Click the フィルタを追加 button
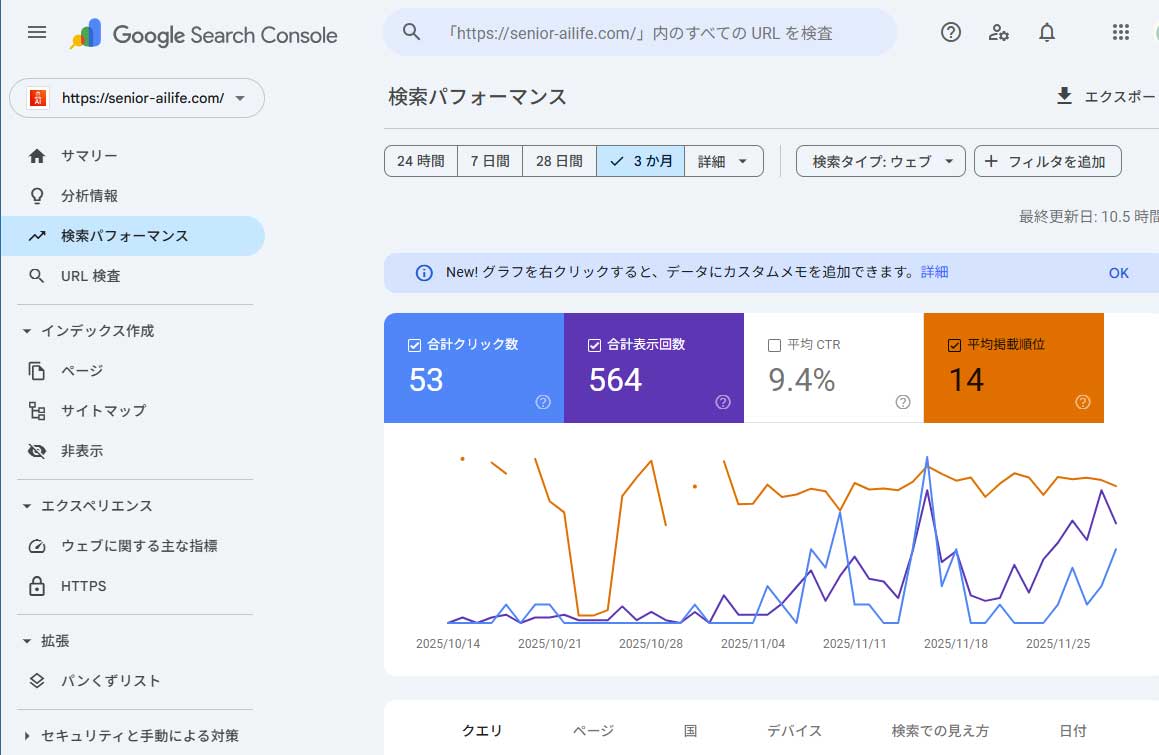 coord(1048,160)
